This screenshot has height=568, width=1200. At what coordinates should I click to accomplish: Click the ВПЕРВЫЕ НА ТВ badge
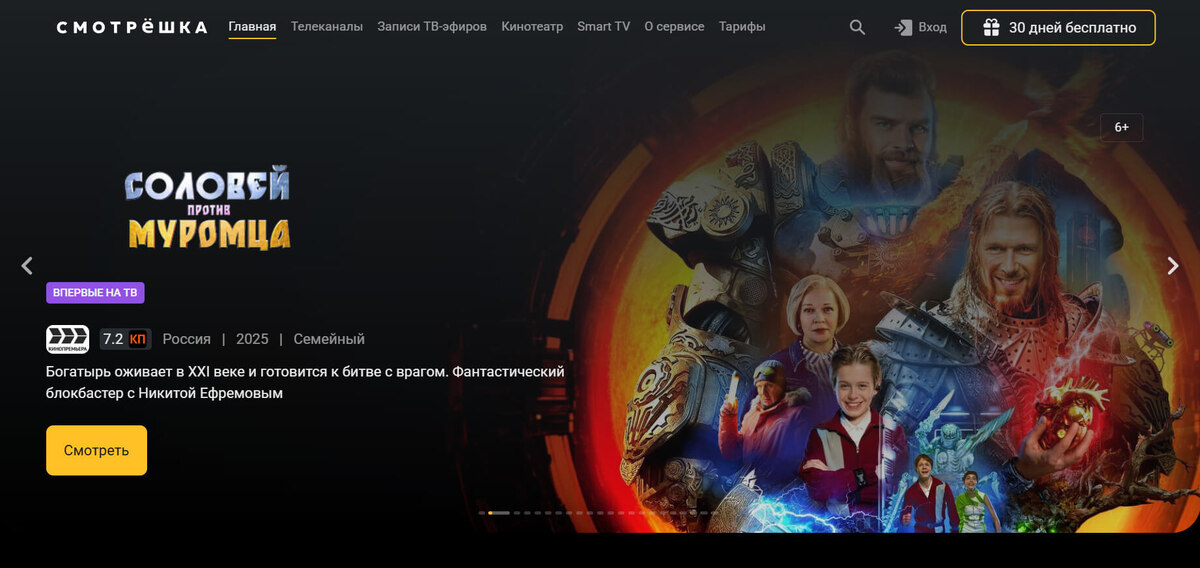tap(95, 292)
